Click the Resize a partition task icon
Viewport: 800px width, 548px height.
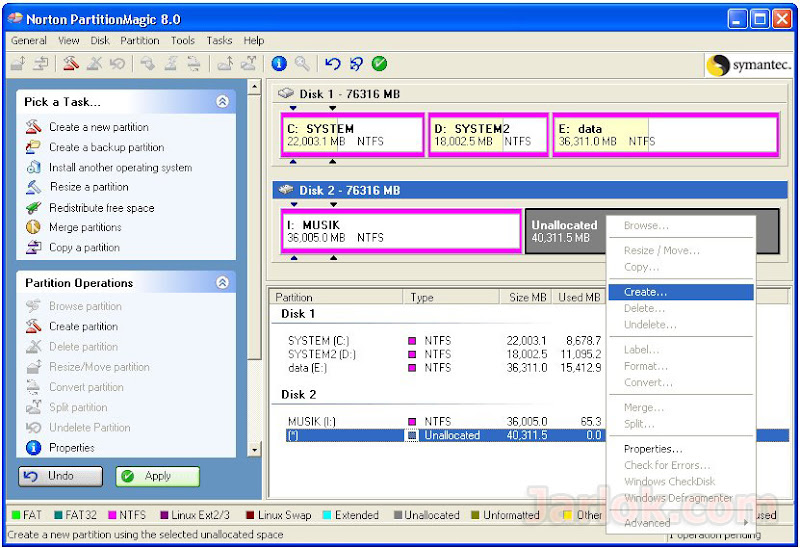click(x=34, y=187)
